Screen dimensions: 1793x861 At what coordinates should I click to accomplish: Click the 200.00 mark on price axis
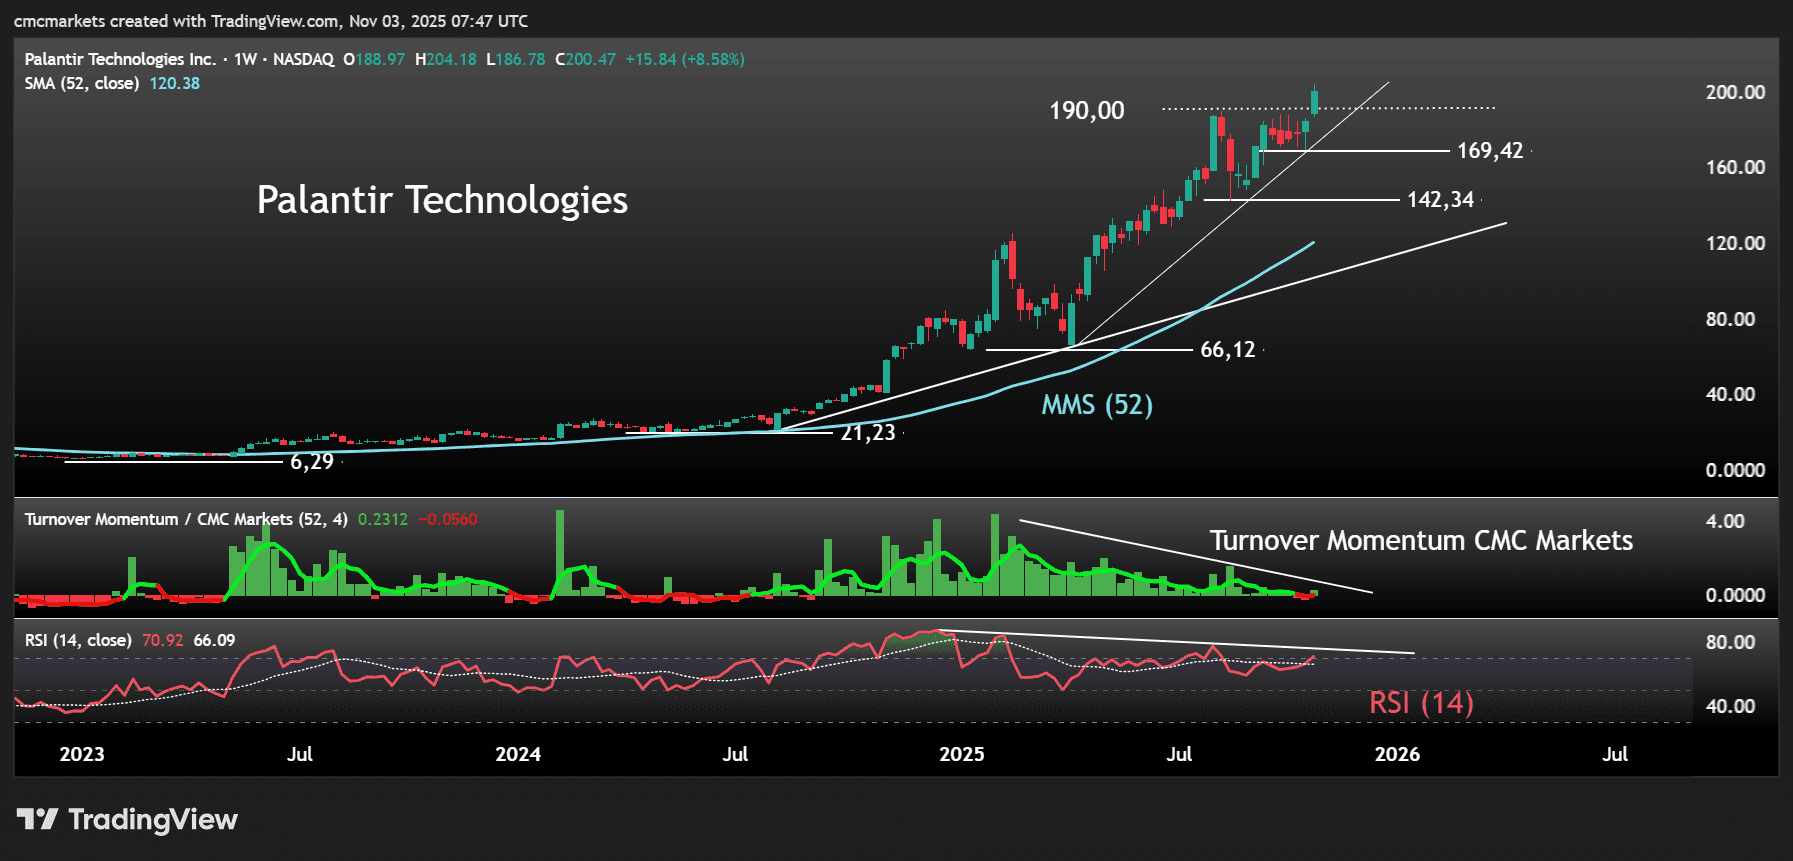coord(1735,92)
